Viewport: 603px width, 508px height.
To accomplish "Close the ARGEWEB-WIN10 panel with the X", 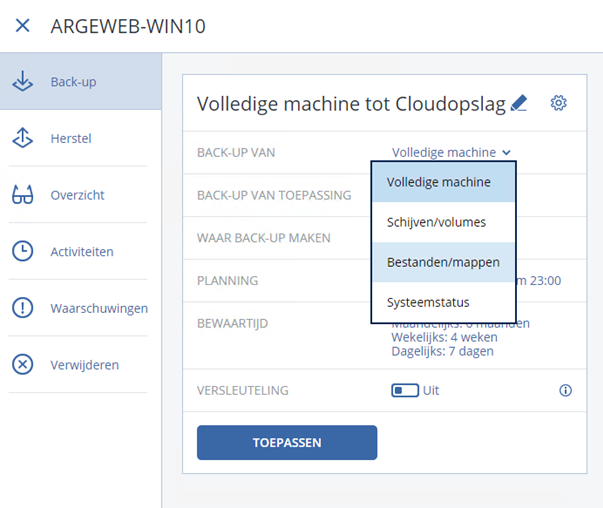I will [22, 26].
